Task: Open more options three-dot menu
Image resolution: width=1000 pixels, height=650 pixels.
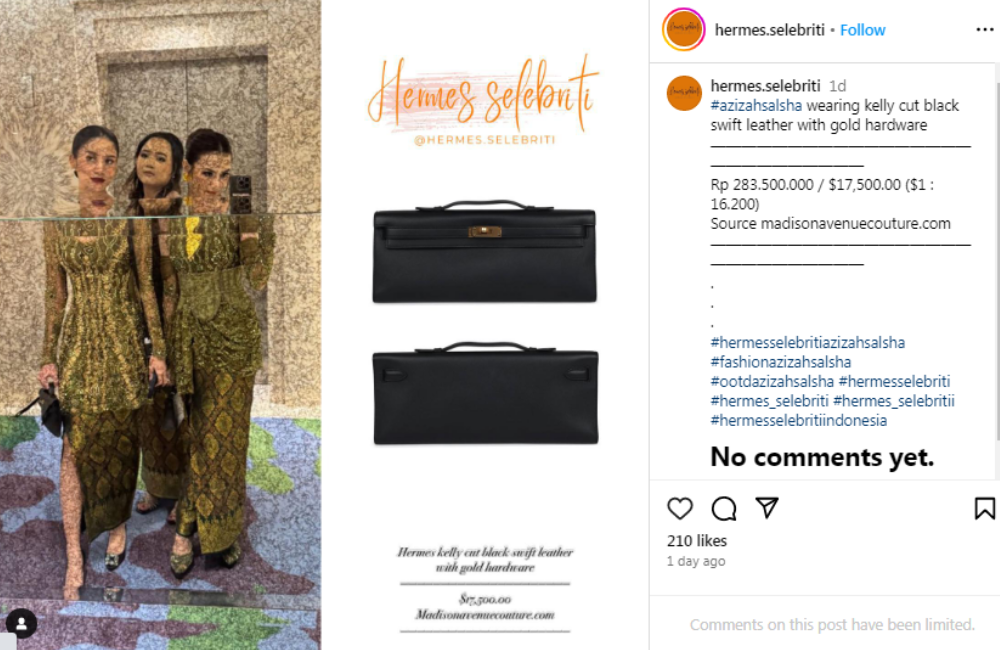Action: [x=985, y=29]
